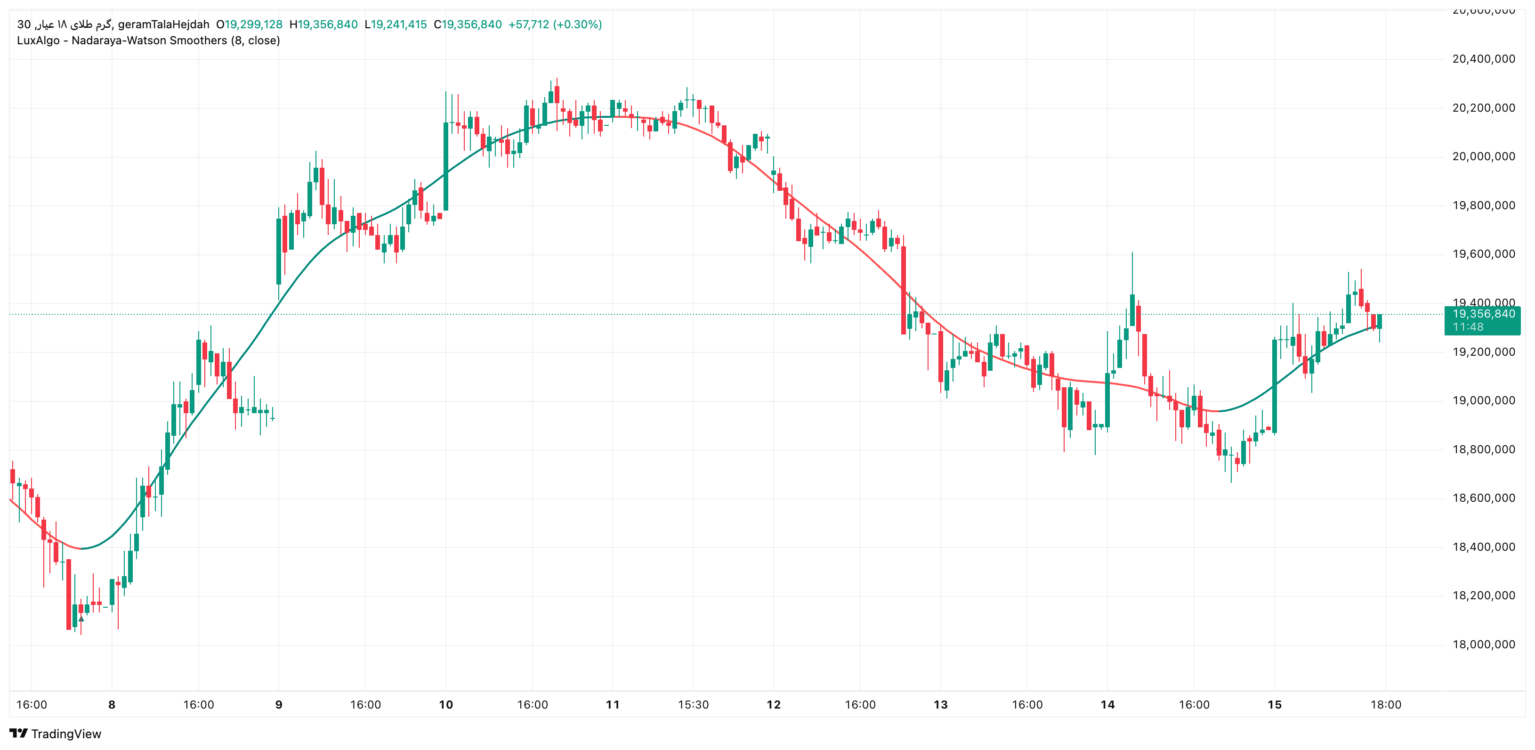This screenshot has height=750, width=1535.
Task: Click the date label 10 on time axis
Action: 446,705
